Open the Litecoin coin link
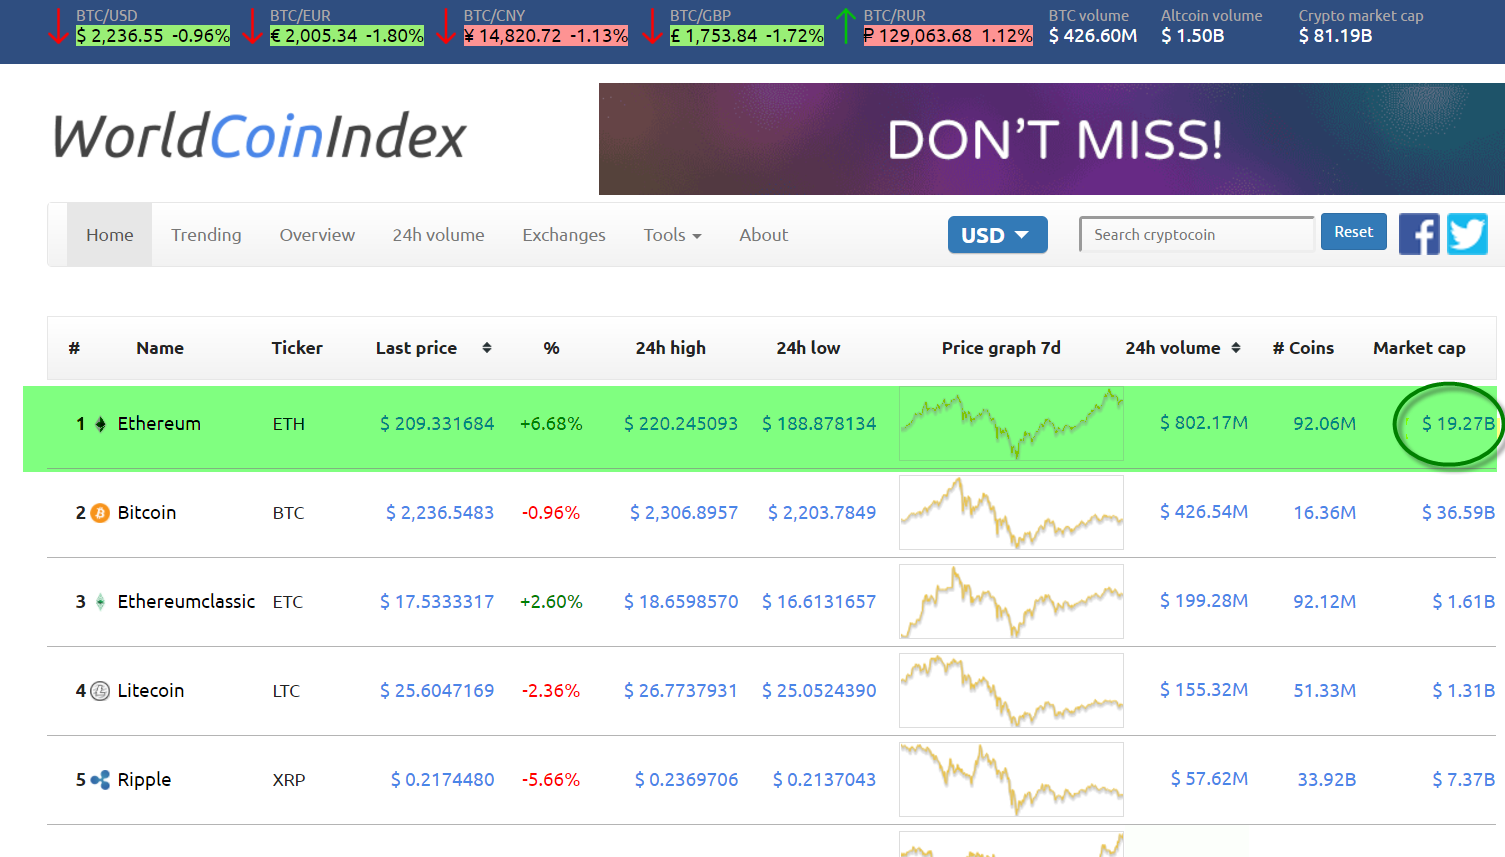Screen dimensions: 1505x857 point(151,691)
